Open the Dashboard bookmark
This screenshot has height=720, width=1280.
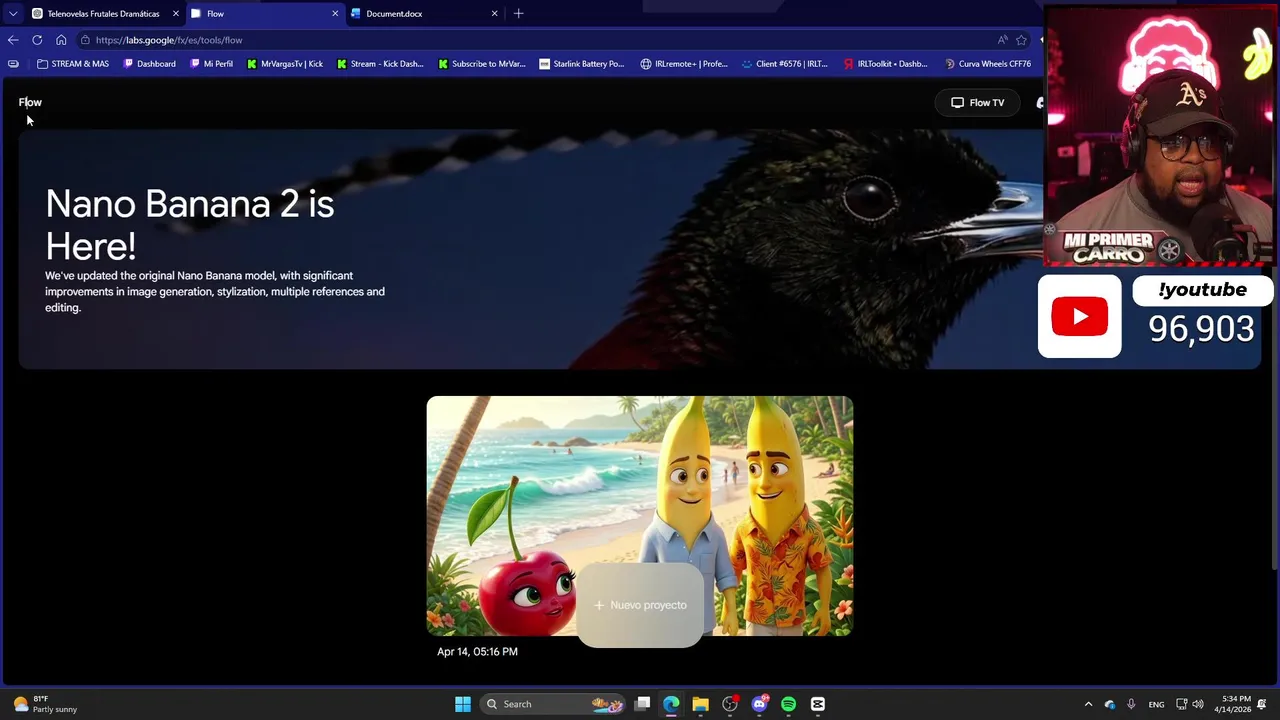150,64
